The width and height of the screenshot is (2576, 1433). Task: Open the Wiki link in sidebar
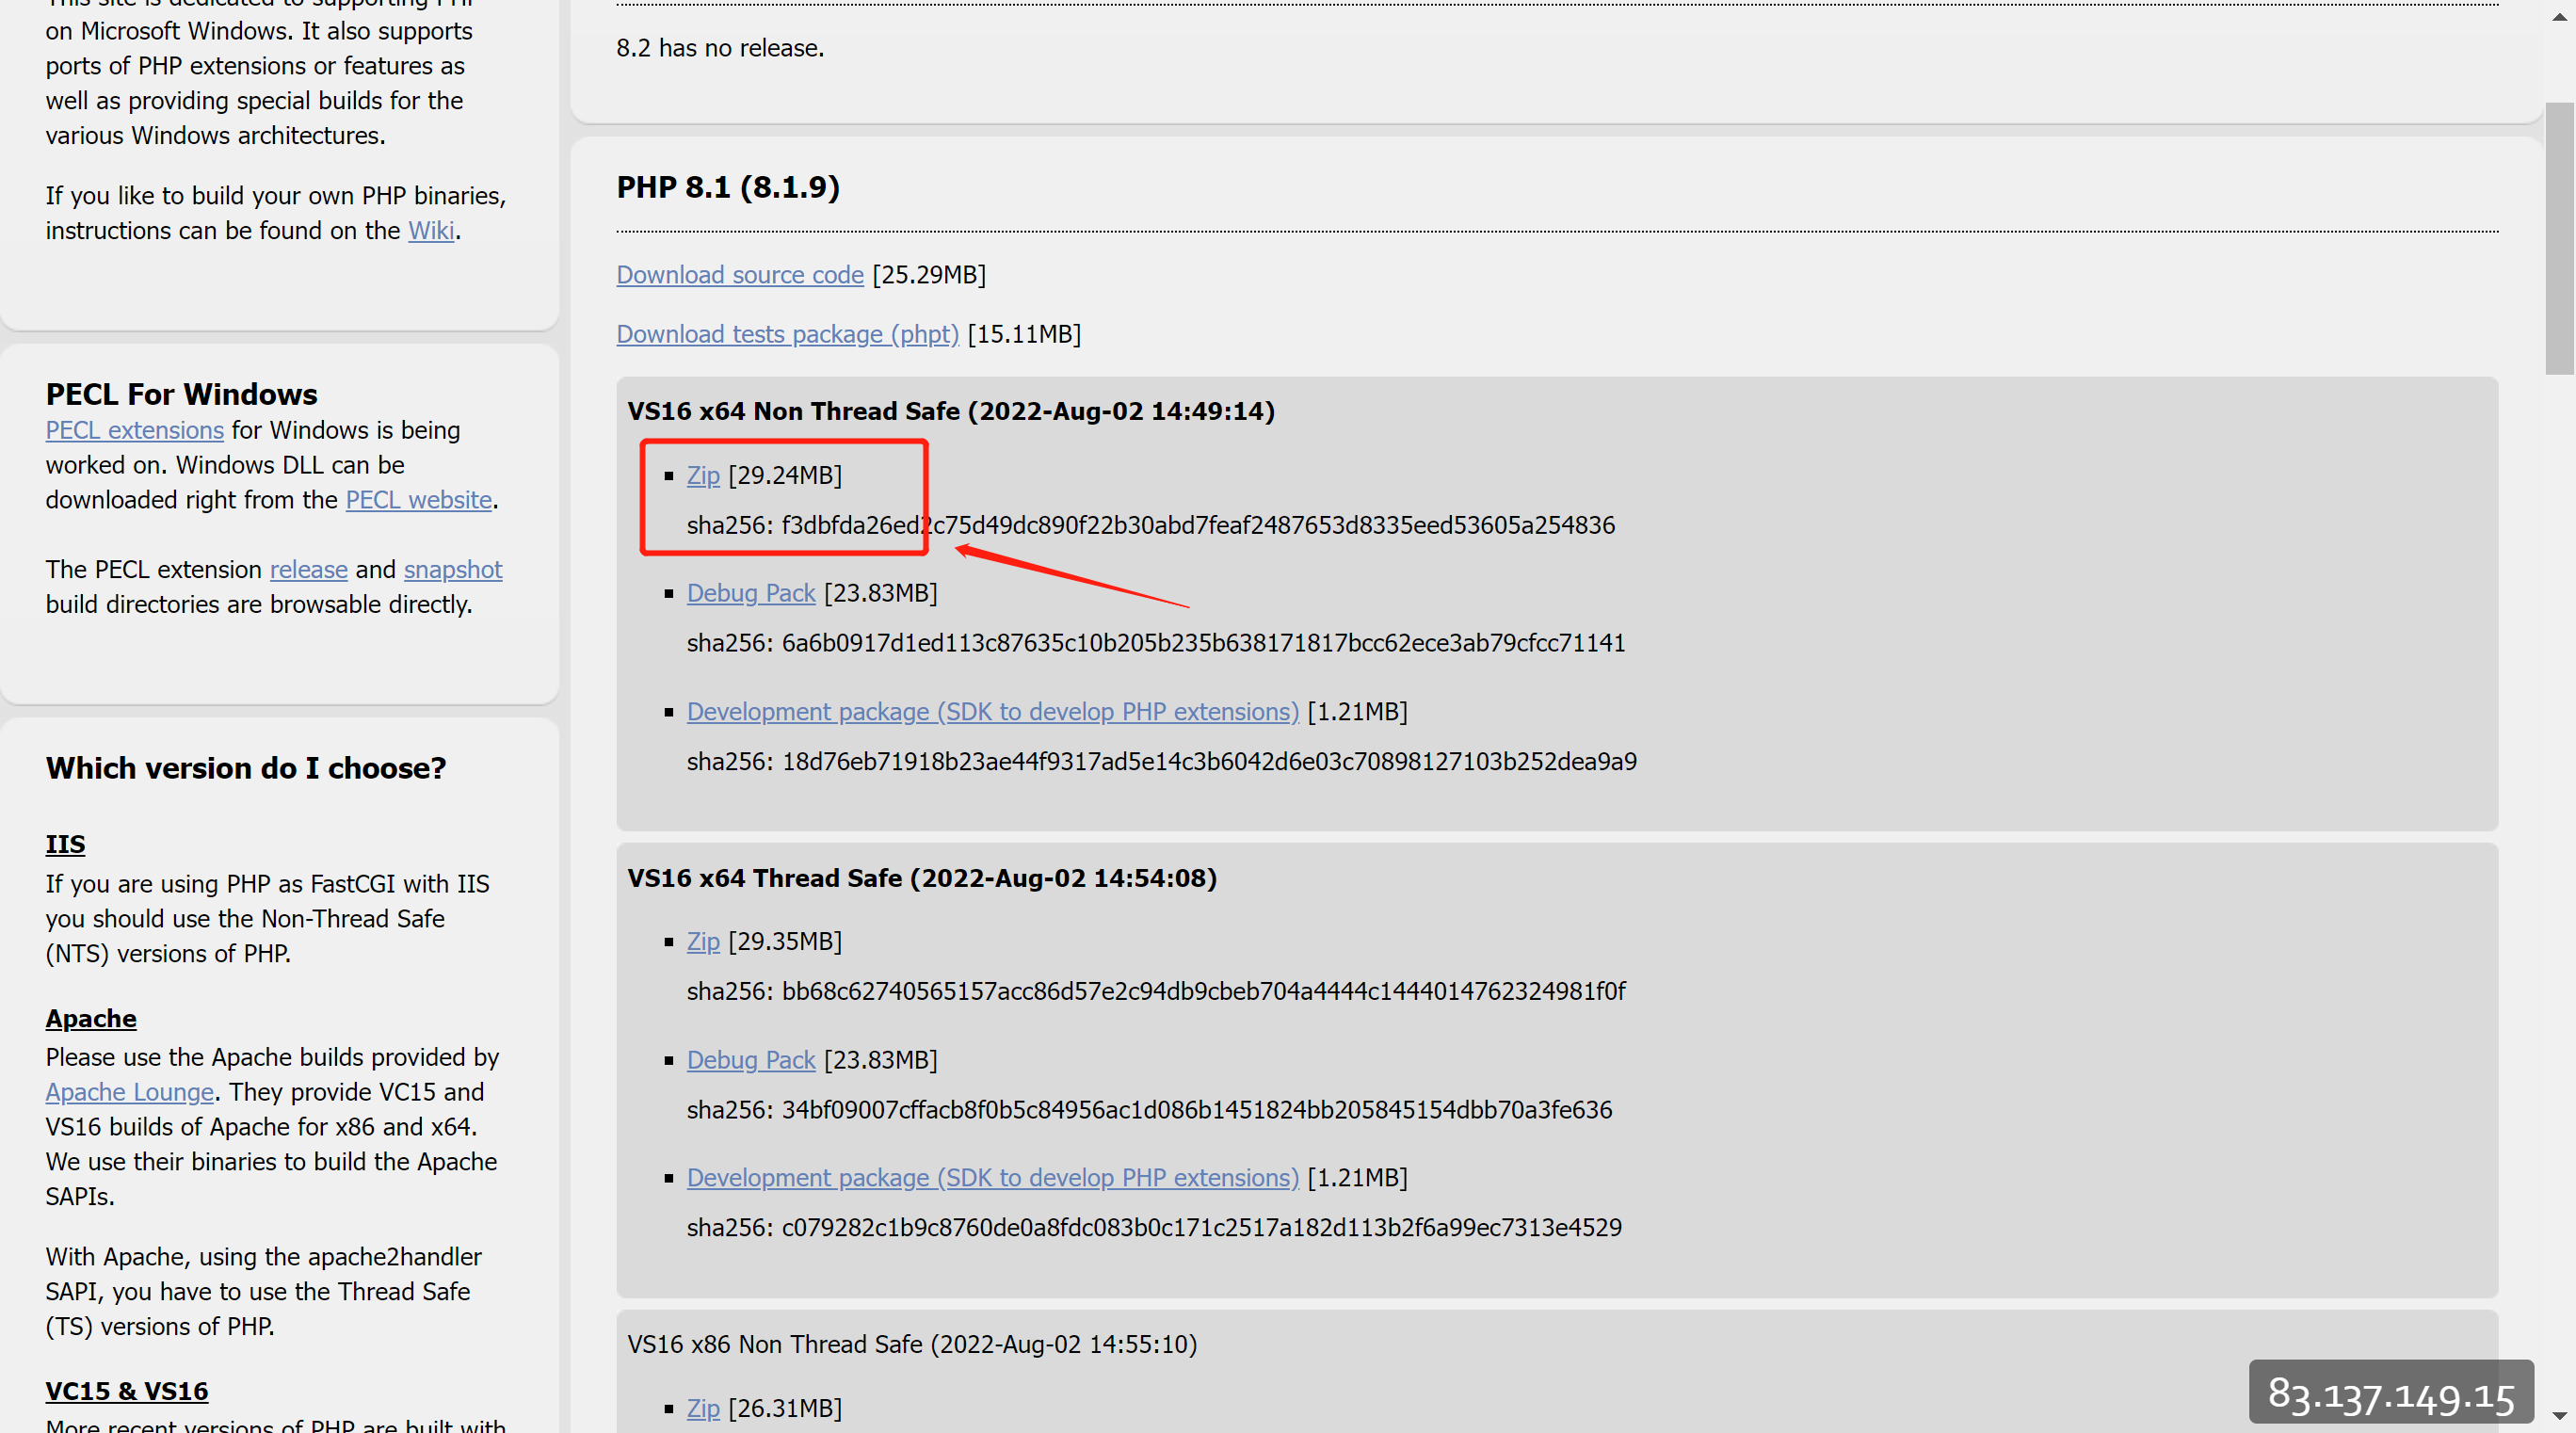click(x=431, y=231)
